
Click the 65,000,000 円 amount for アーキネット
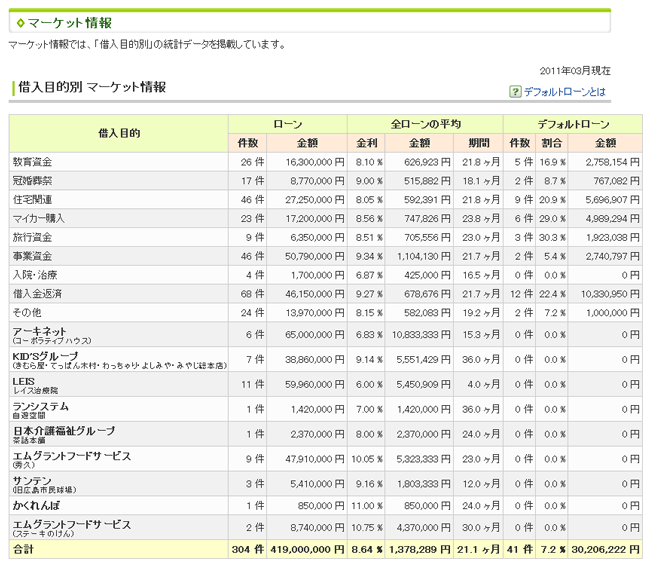point(315,335)
